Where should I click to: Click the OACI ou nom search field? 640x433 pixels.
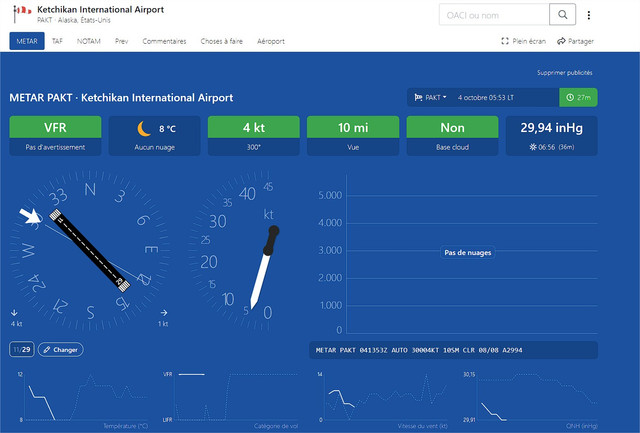[494, 15]
